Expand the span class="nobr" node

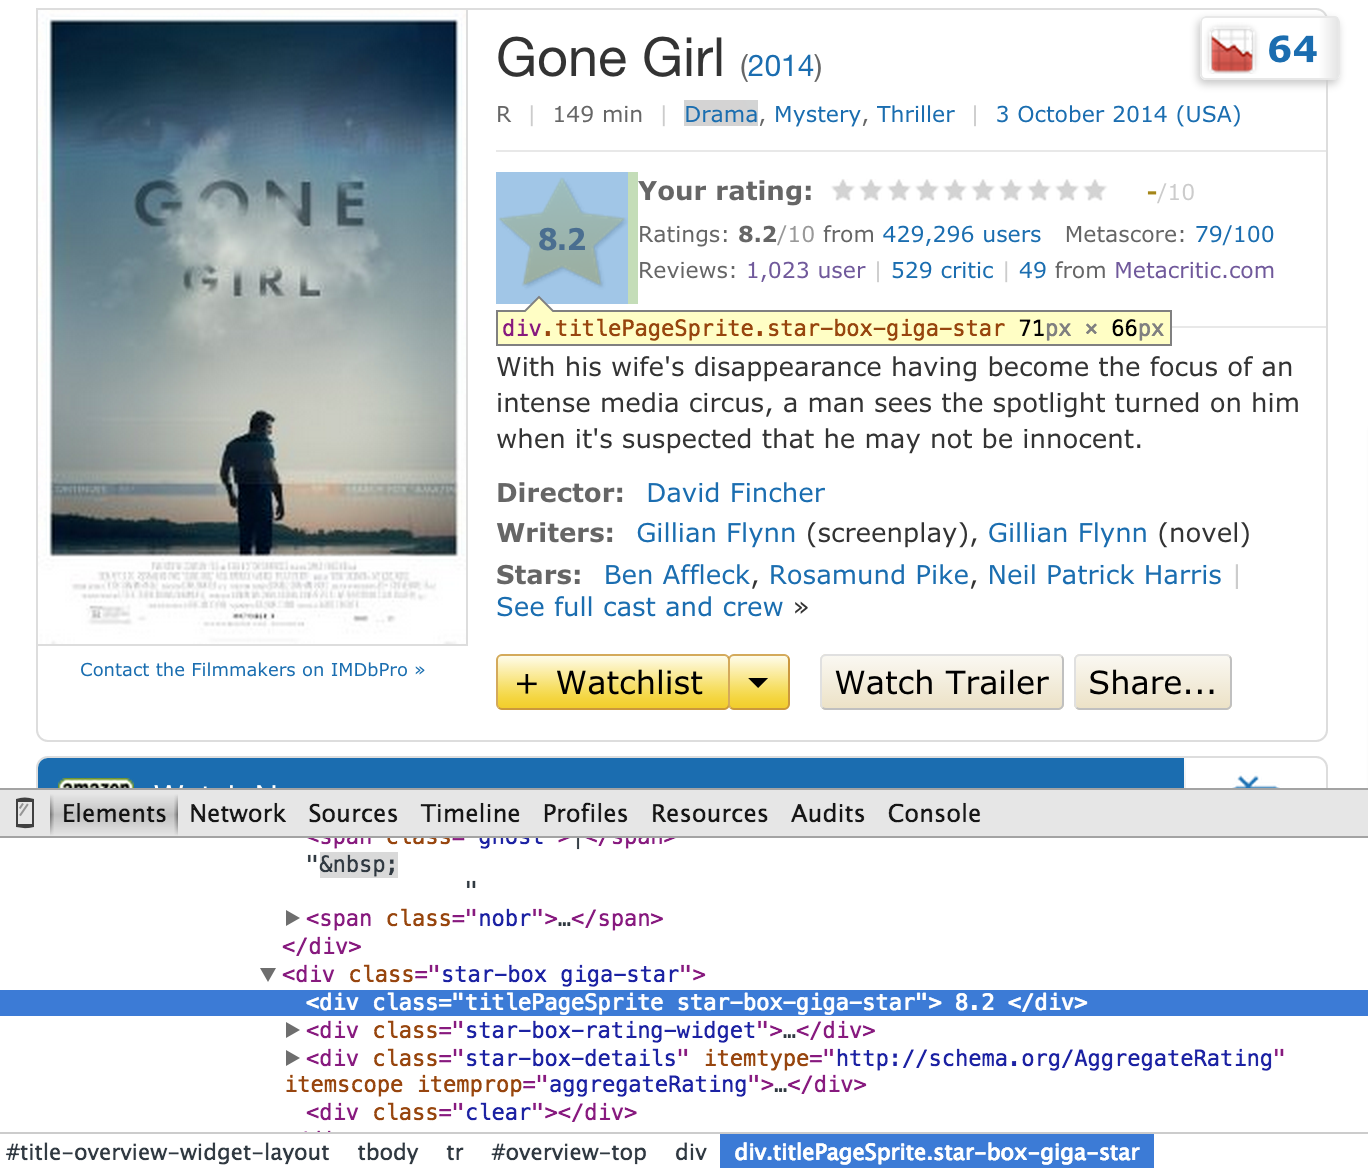[x=292, y=918]
